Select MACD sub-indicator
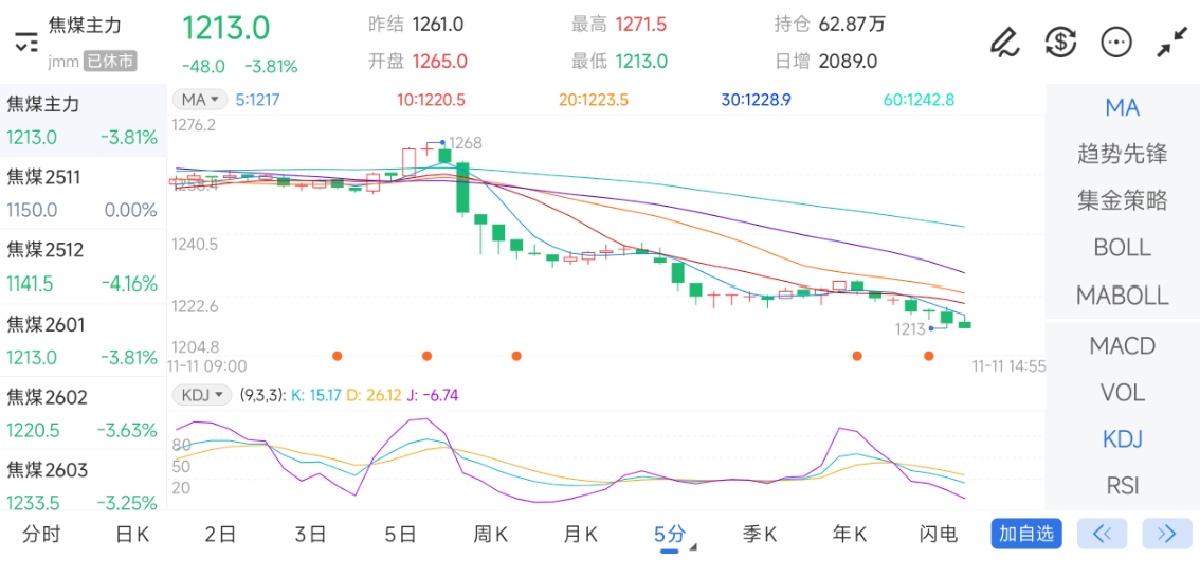 (x=1122, y=346)
